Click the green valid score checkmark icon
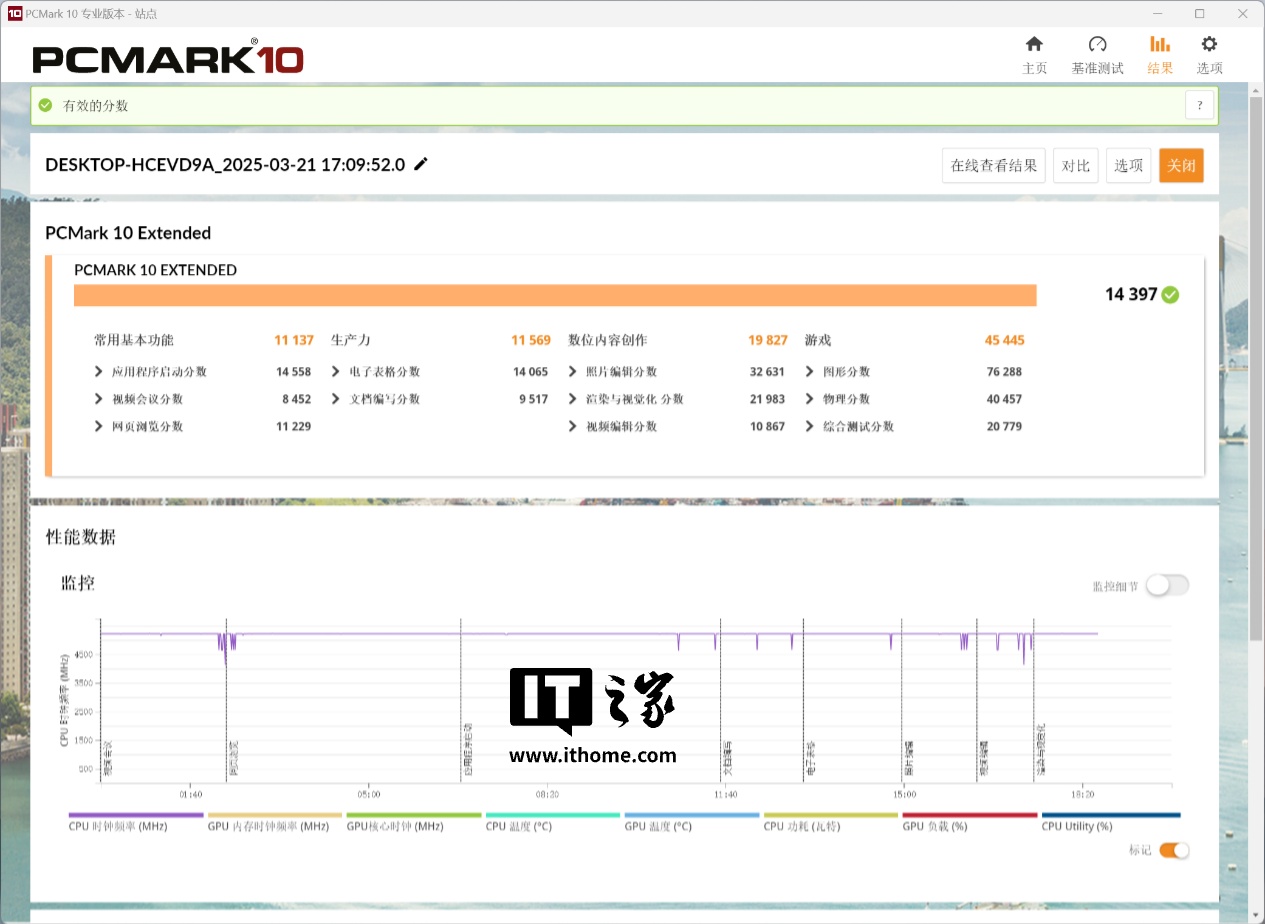Screen dimensions: 1265x924 (46, 105)
